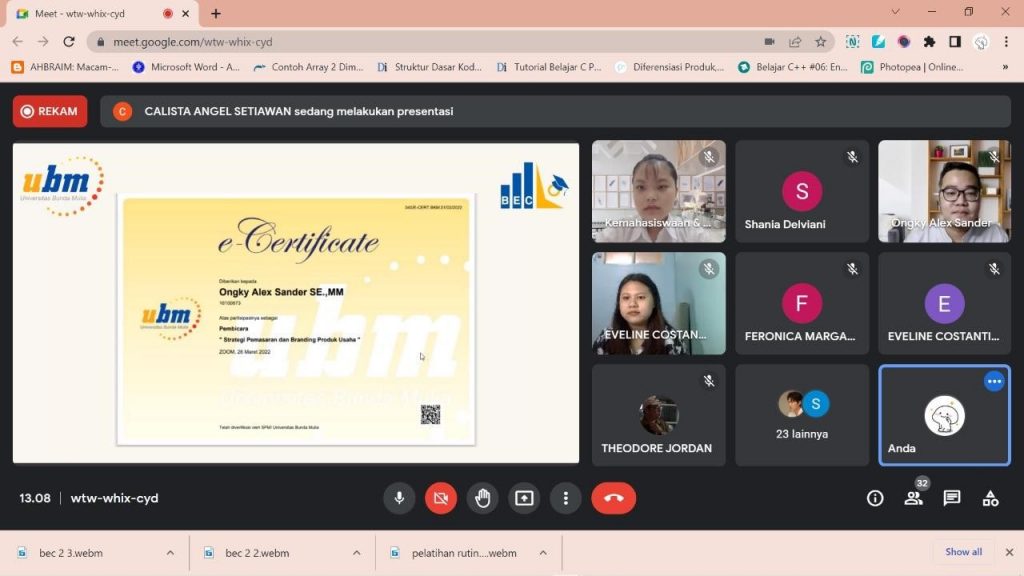1024x576 pixels.
Task: Open the Tutorial Belajar C P bookmark
Action: pos(549,67)
